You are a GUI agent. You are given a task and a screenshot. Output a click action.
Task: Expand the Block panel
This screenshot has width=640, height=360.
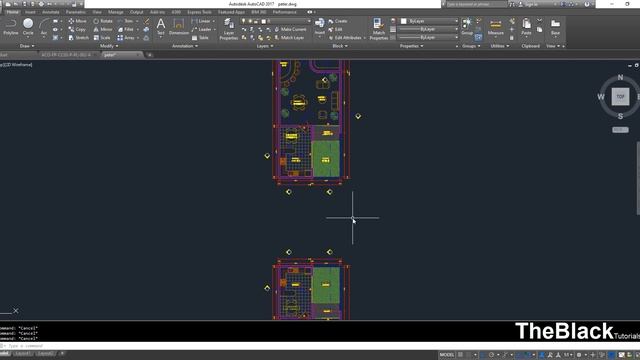pyautogui.click(x=340, y=46)
